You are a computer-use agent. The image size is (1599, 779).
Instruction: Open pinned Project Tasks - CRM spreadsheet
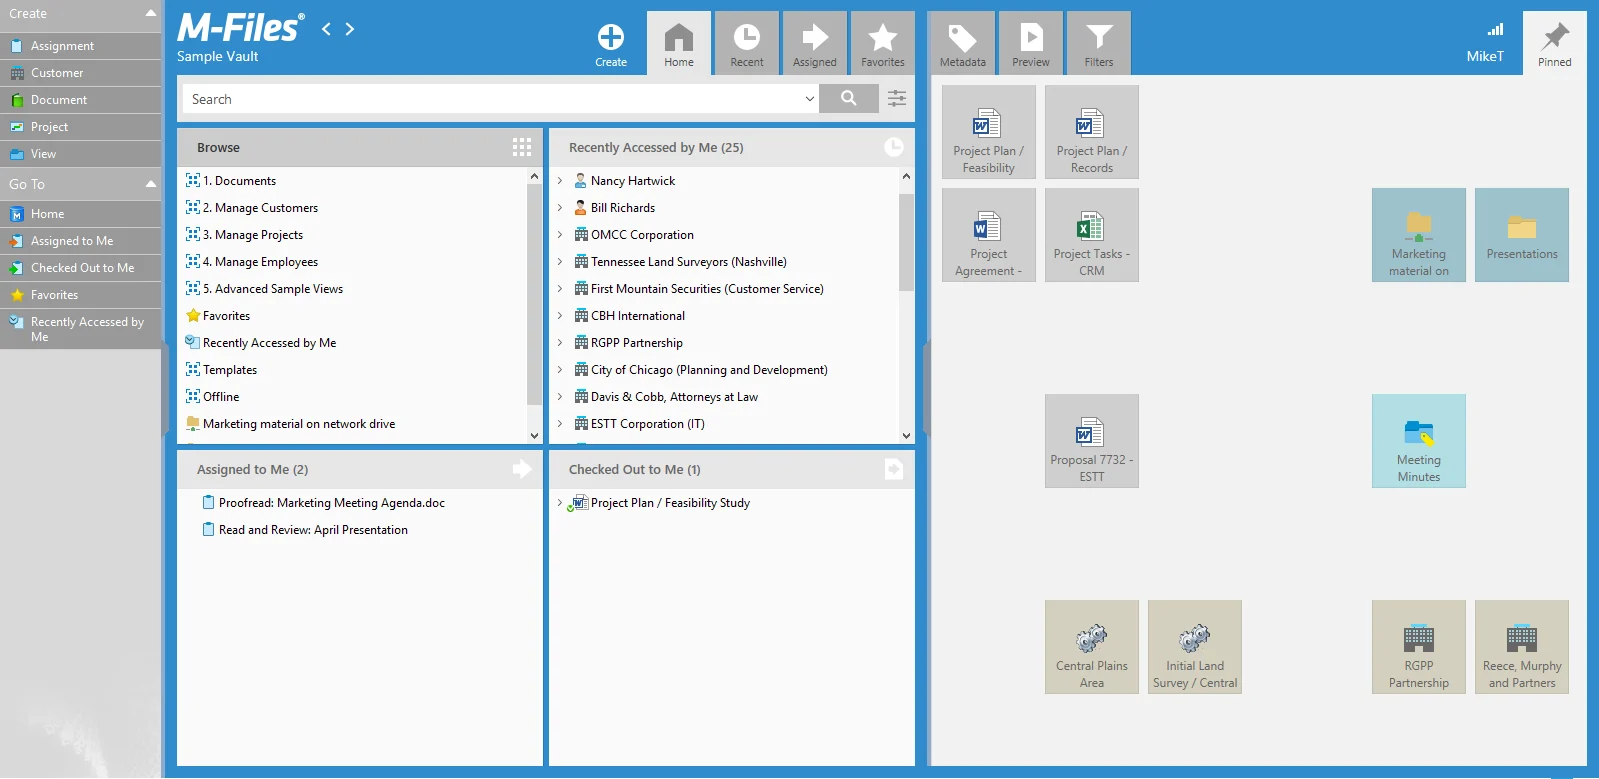[1092, 235]
